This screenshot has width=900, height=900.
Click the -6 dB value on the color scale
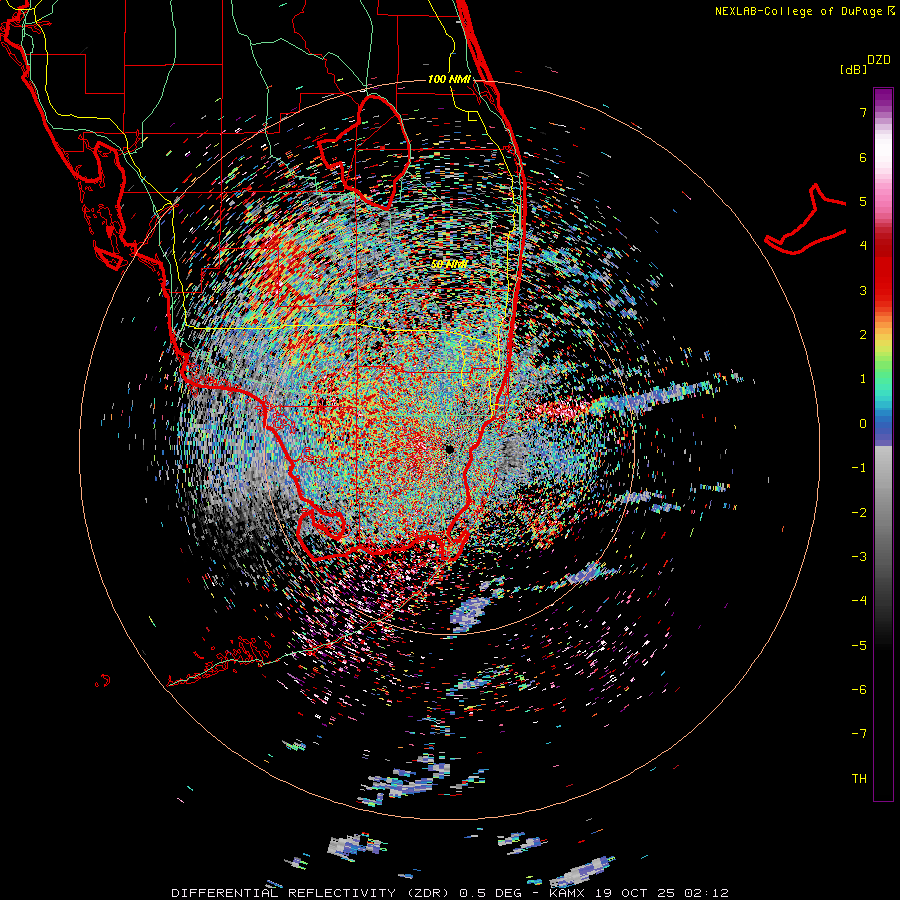coord(859,690)
